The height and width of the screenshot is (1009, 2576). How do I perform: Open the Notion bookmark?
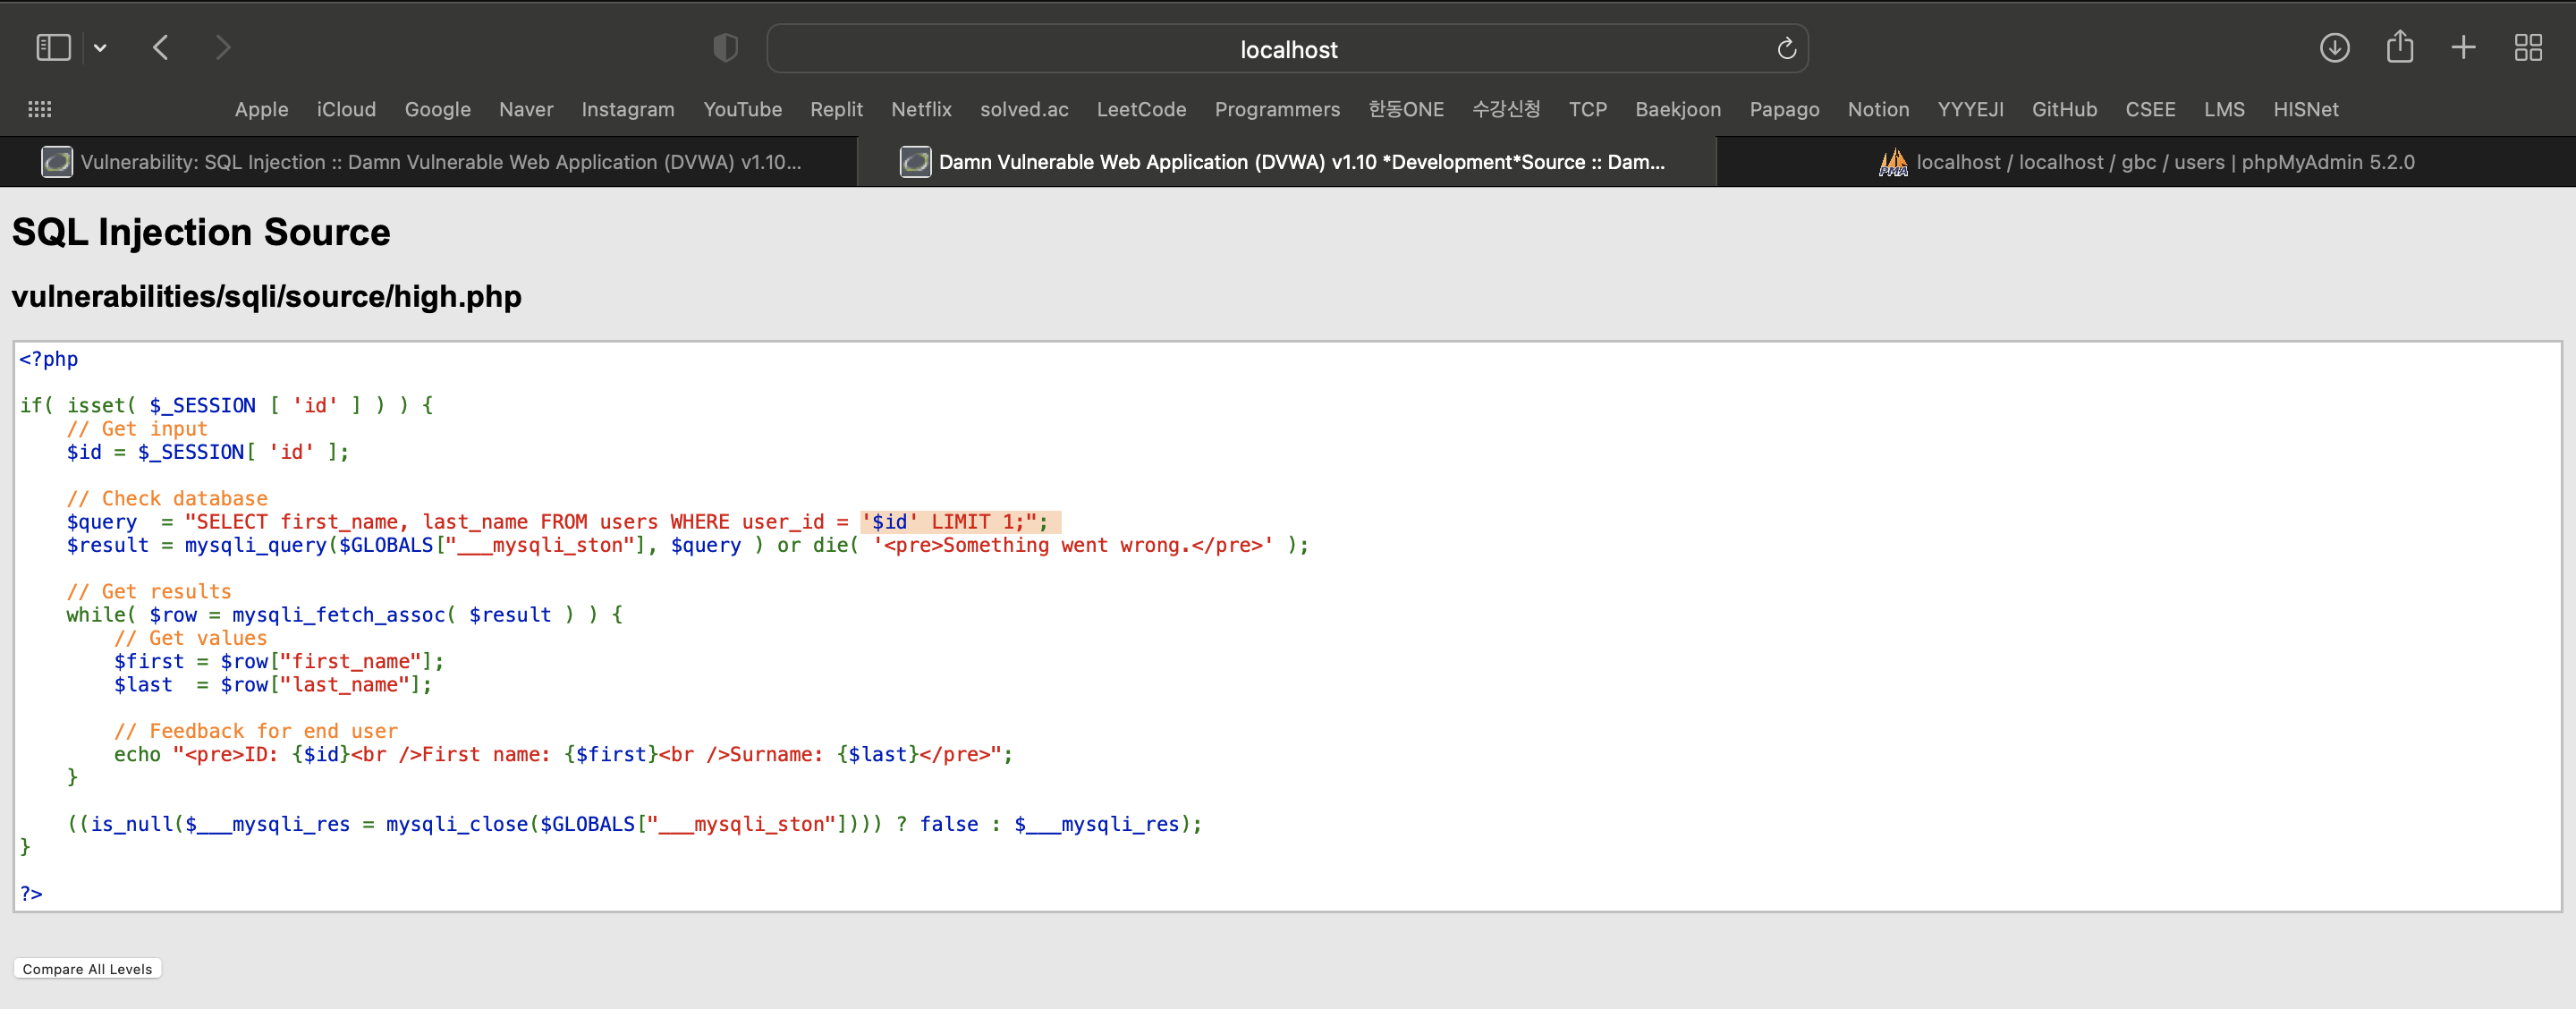click(x=1877, y=109)
